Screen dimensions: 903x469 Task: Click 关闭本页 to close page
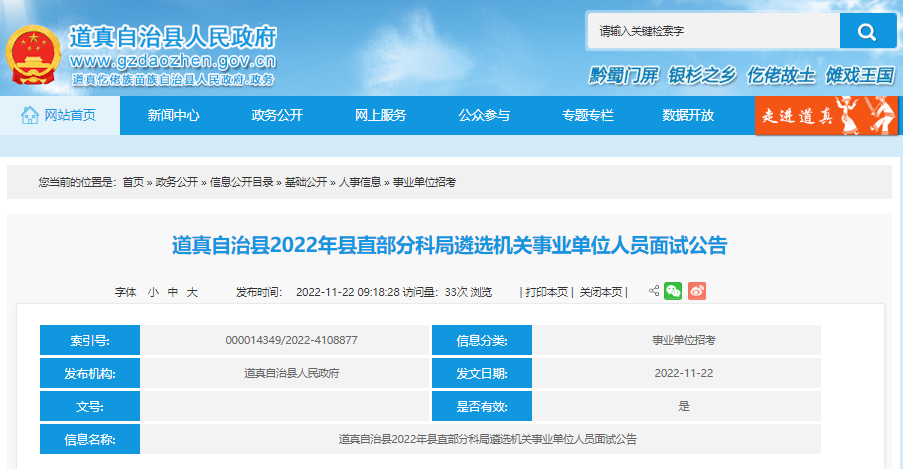point(601,292)
